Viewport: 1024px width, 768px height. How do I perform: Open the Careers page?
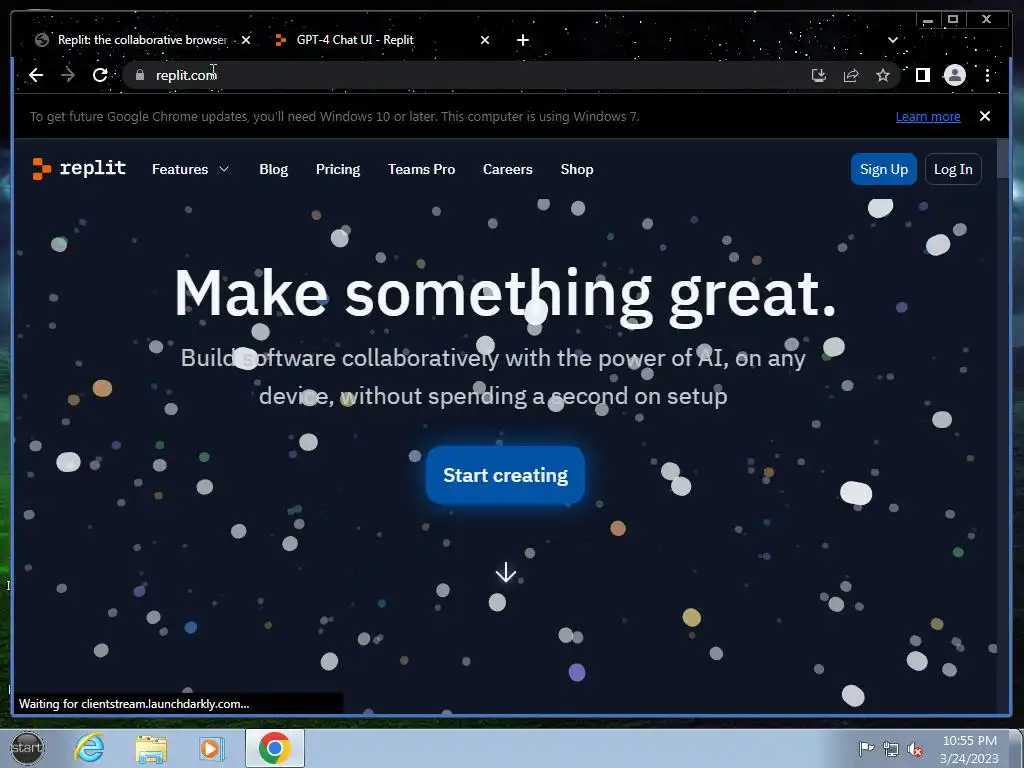(507, 169)
